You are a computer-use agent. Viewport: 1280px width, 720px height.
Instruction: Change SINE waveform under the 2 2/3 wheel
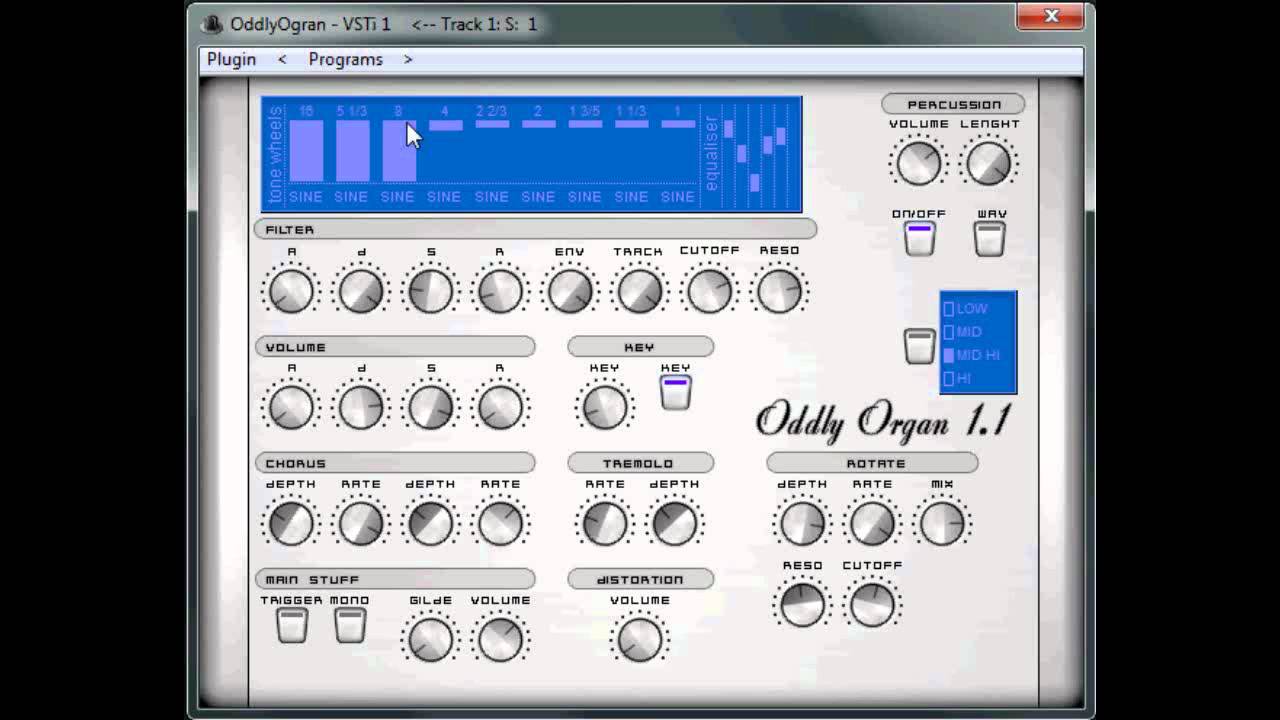coord(492,197)
